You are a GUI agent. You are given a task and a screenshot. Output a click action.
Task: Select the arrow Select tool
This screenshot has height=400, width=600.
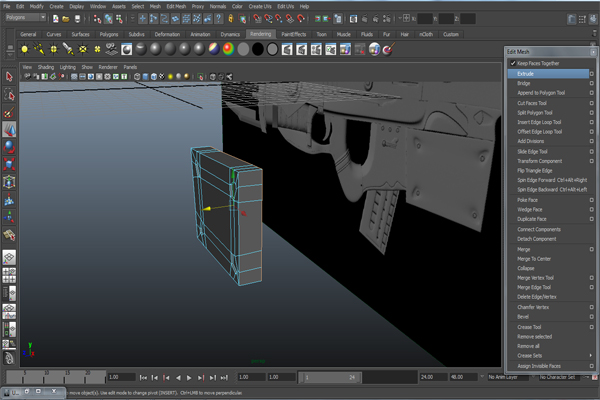[x=9, y=77]
